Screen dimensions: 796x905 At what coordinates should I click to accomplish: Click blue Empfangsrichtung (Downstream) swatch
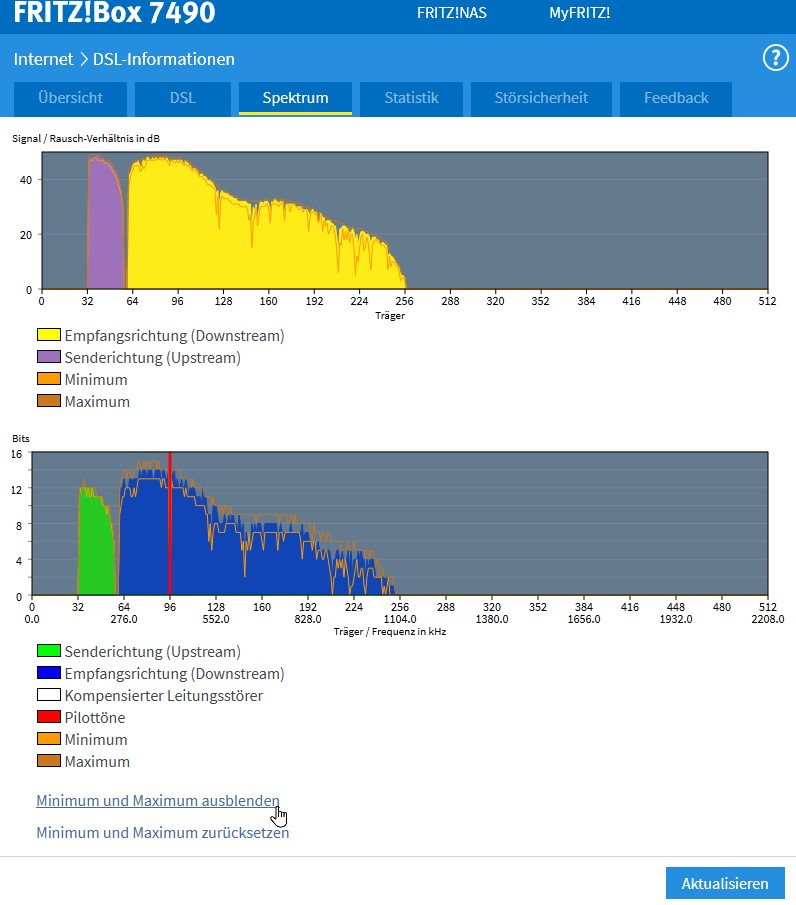49,672
